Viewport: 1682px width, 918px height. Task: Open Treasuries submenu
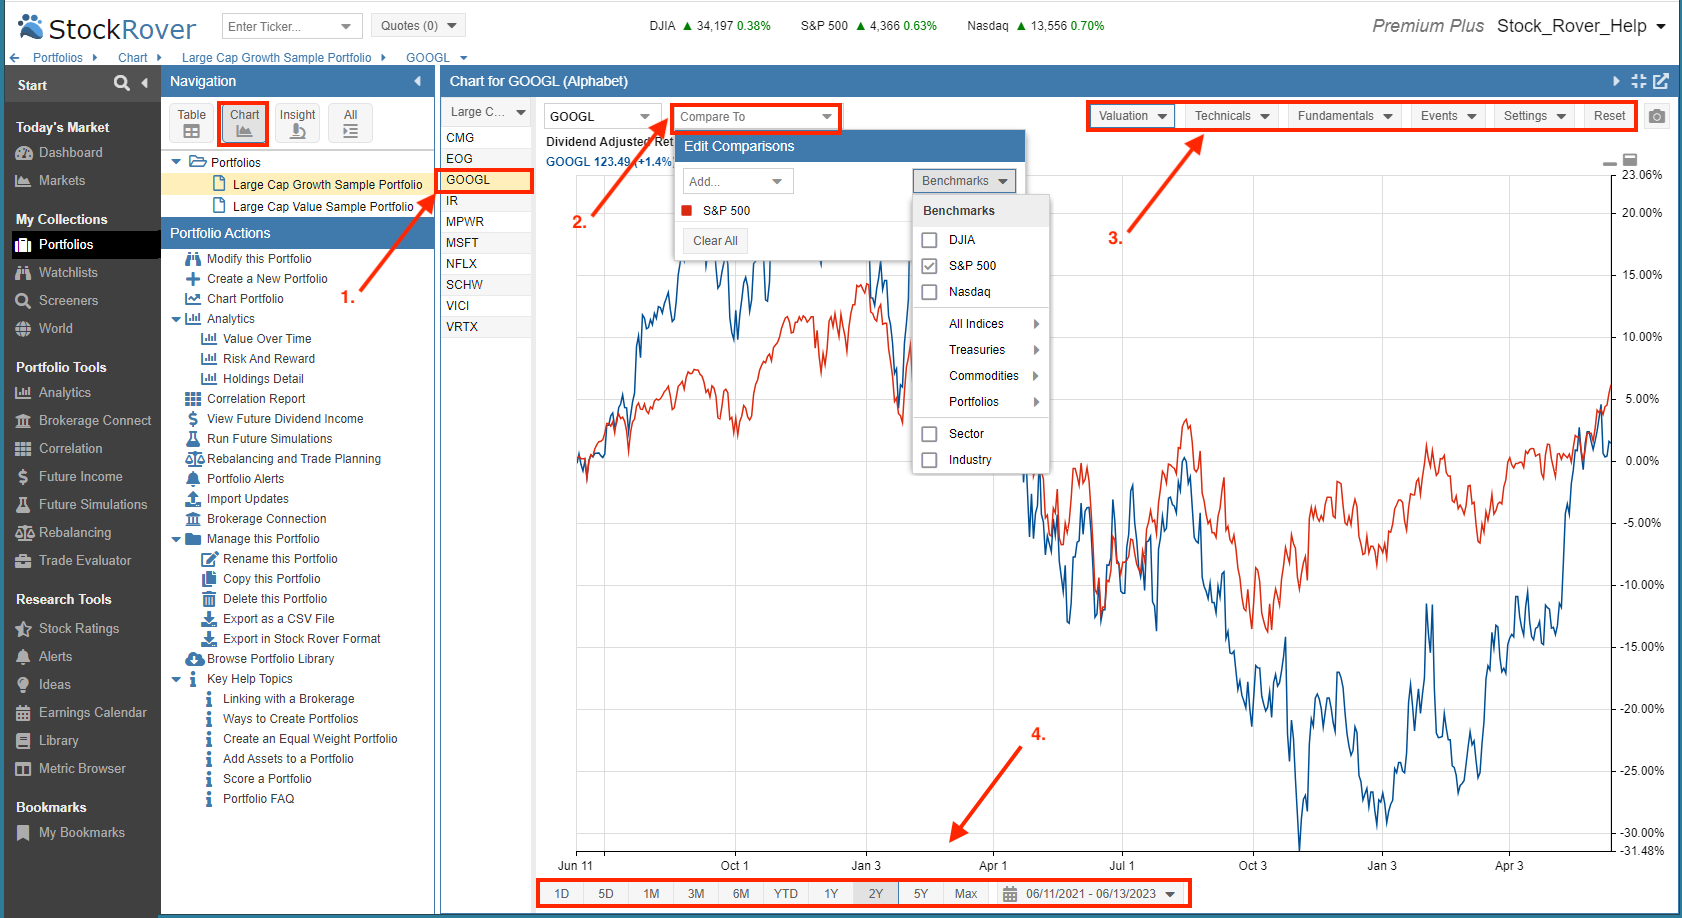click(x=981, y=350)
